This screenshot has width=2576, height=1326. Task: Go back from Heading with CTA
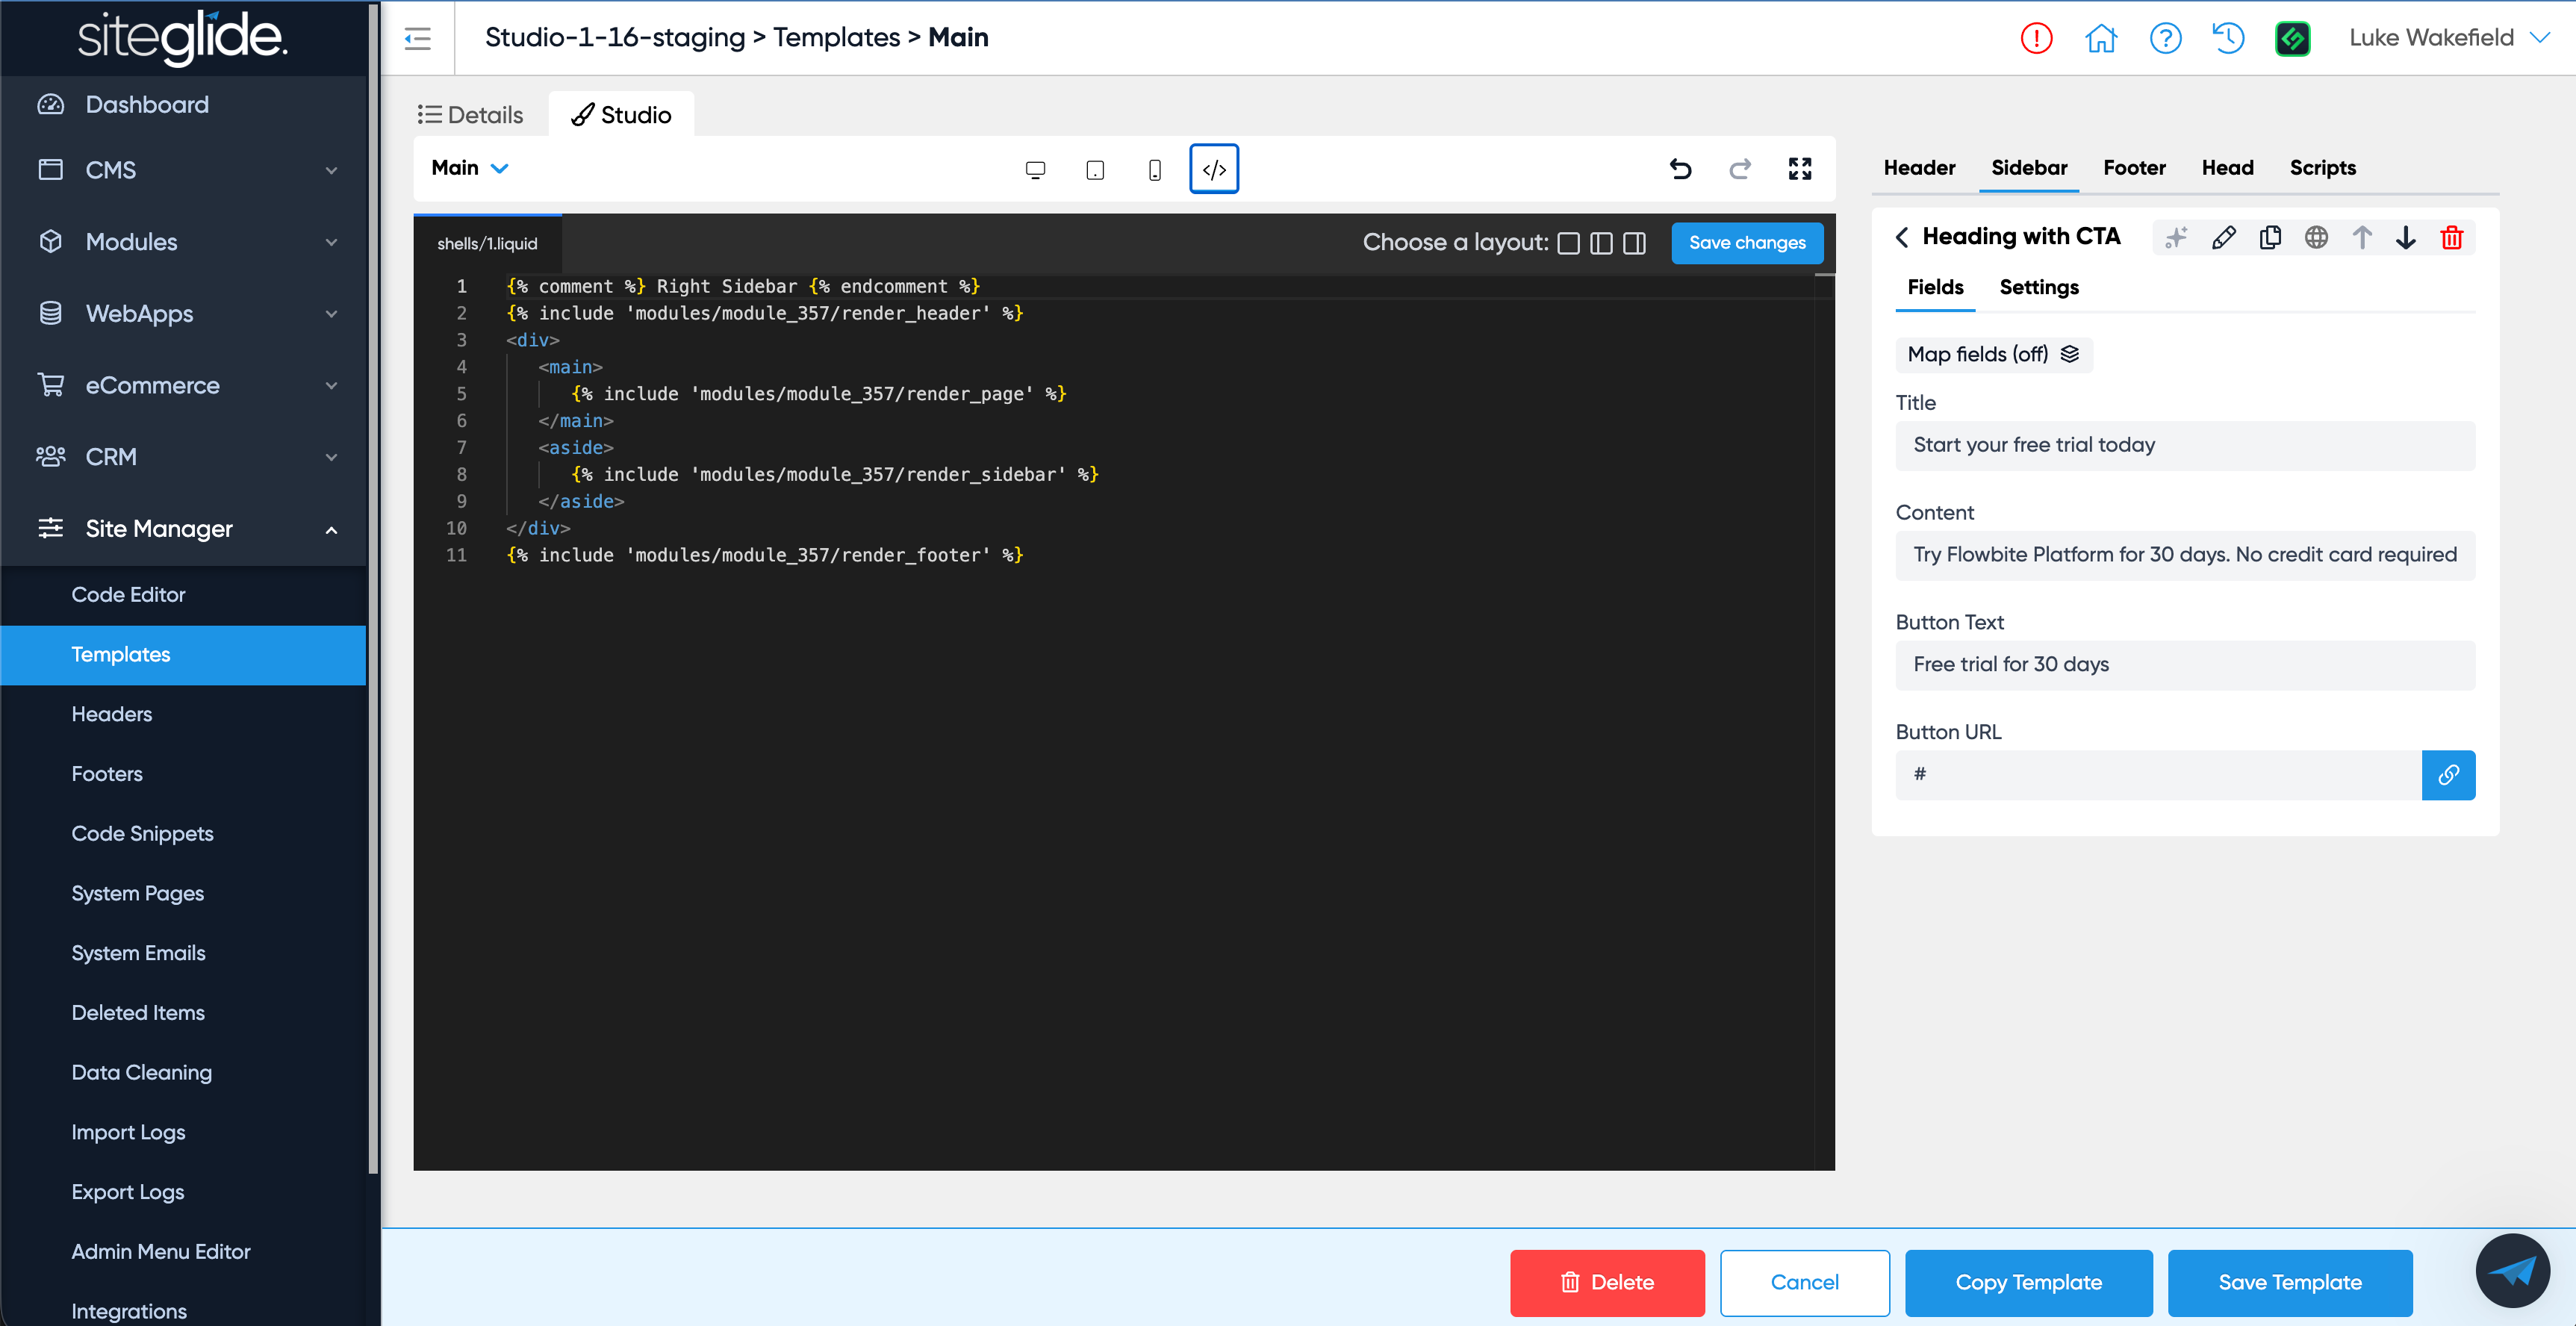pyautogui.click(x=1902, y=237)
